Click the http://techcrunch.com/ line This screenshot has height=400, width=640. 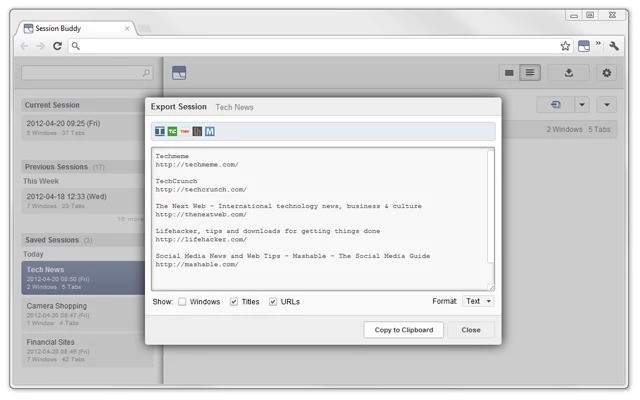click(201, 190)
